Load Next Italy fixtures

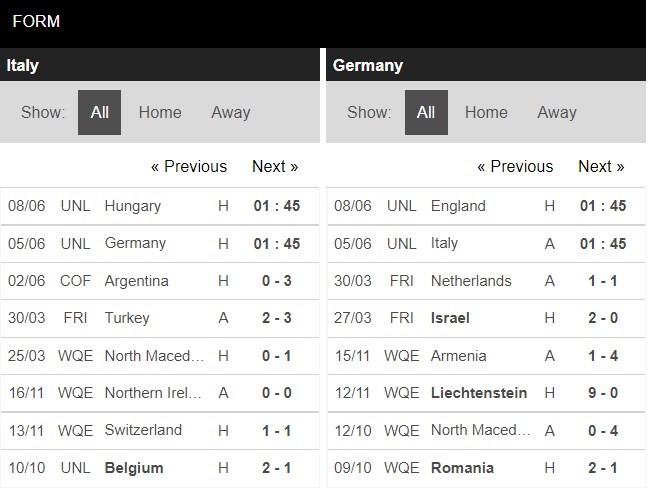click(x=275, y=166)
